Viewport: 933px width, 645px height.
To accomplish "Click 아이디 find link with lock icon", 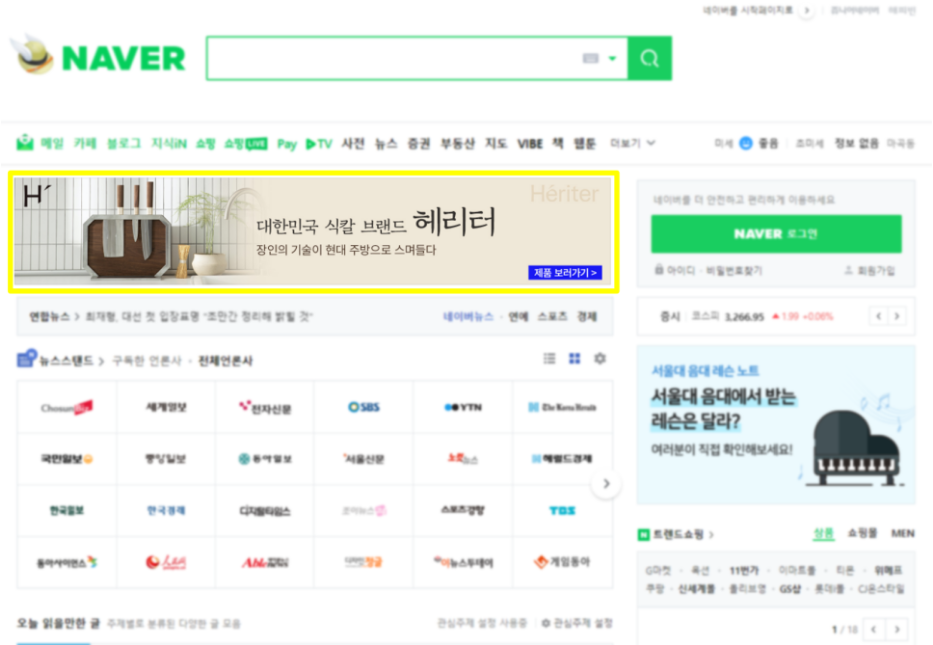I will pos(675,271).
